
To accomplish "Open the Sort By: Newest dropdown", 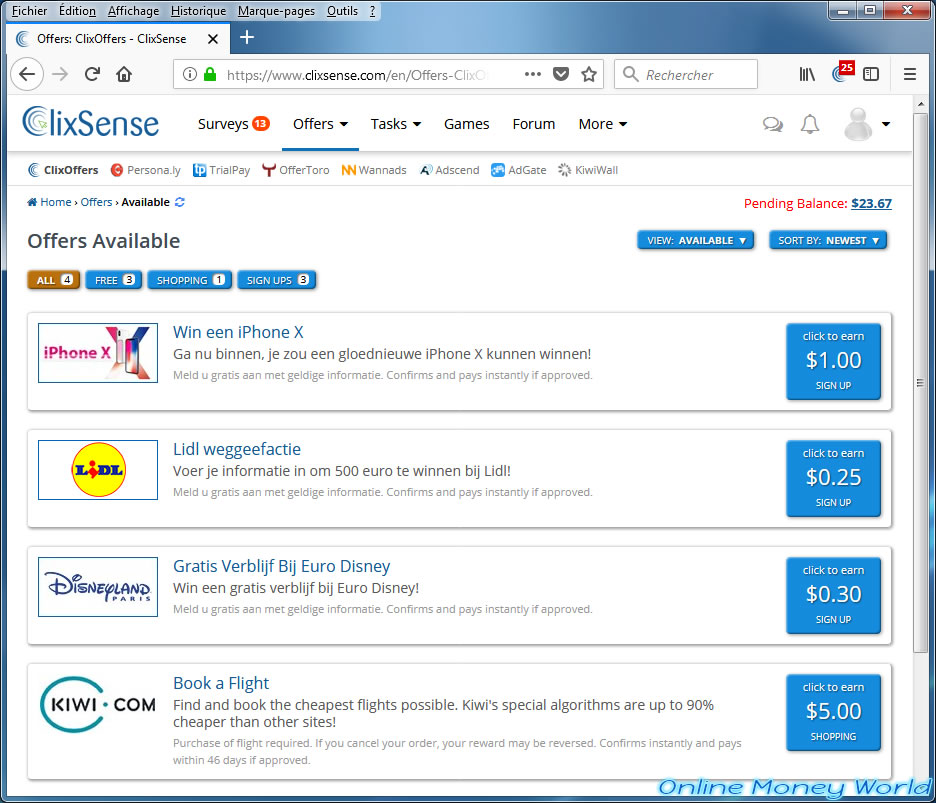I will [x=827, y=240].
